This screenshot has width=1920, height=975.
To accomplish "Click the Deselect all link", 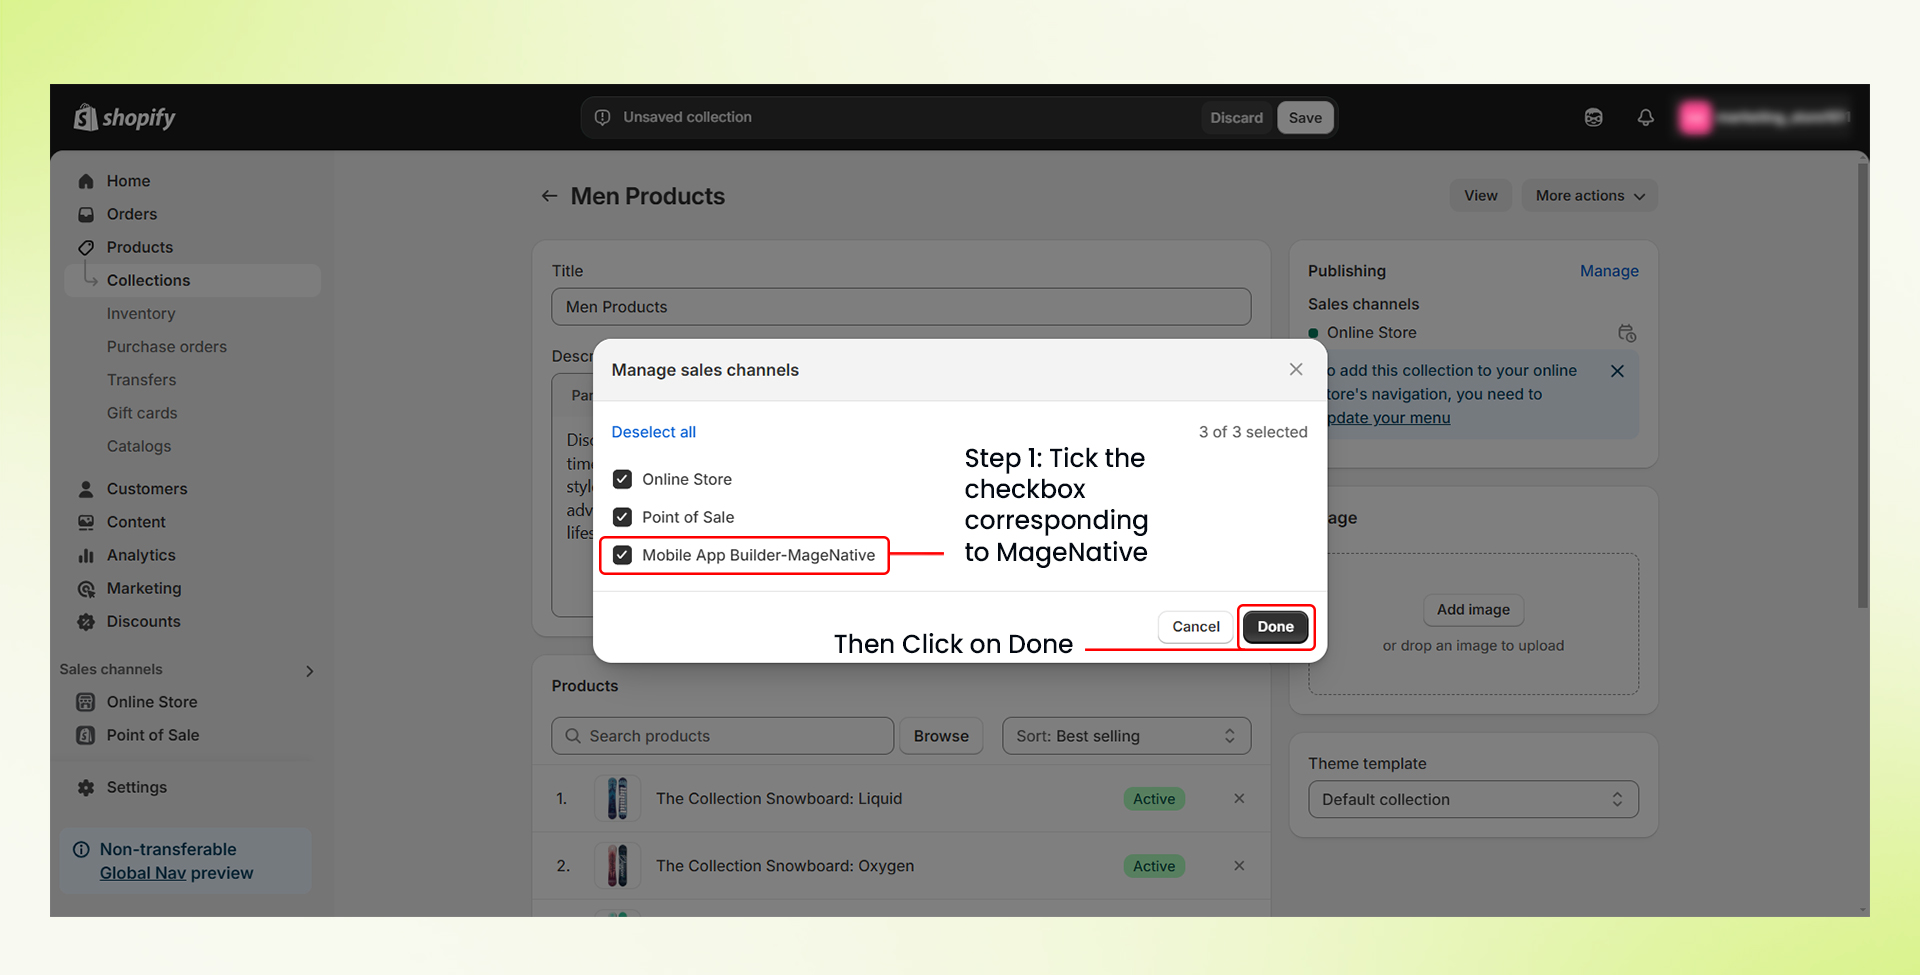I will click(x=653, y=432).
